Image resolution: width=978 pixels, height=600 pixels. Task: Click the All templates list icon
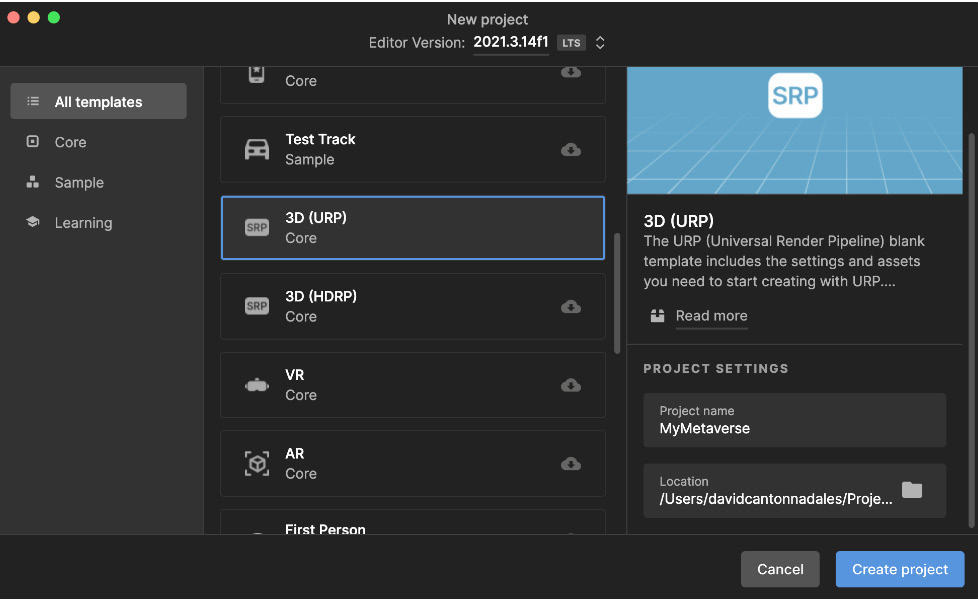tap(33, 101)
